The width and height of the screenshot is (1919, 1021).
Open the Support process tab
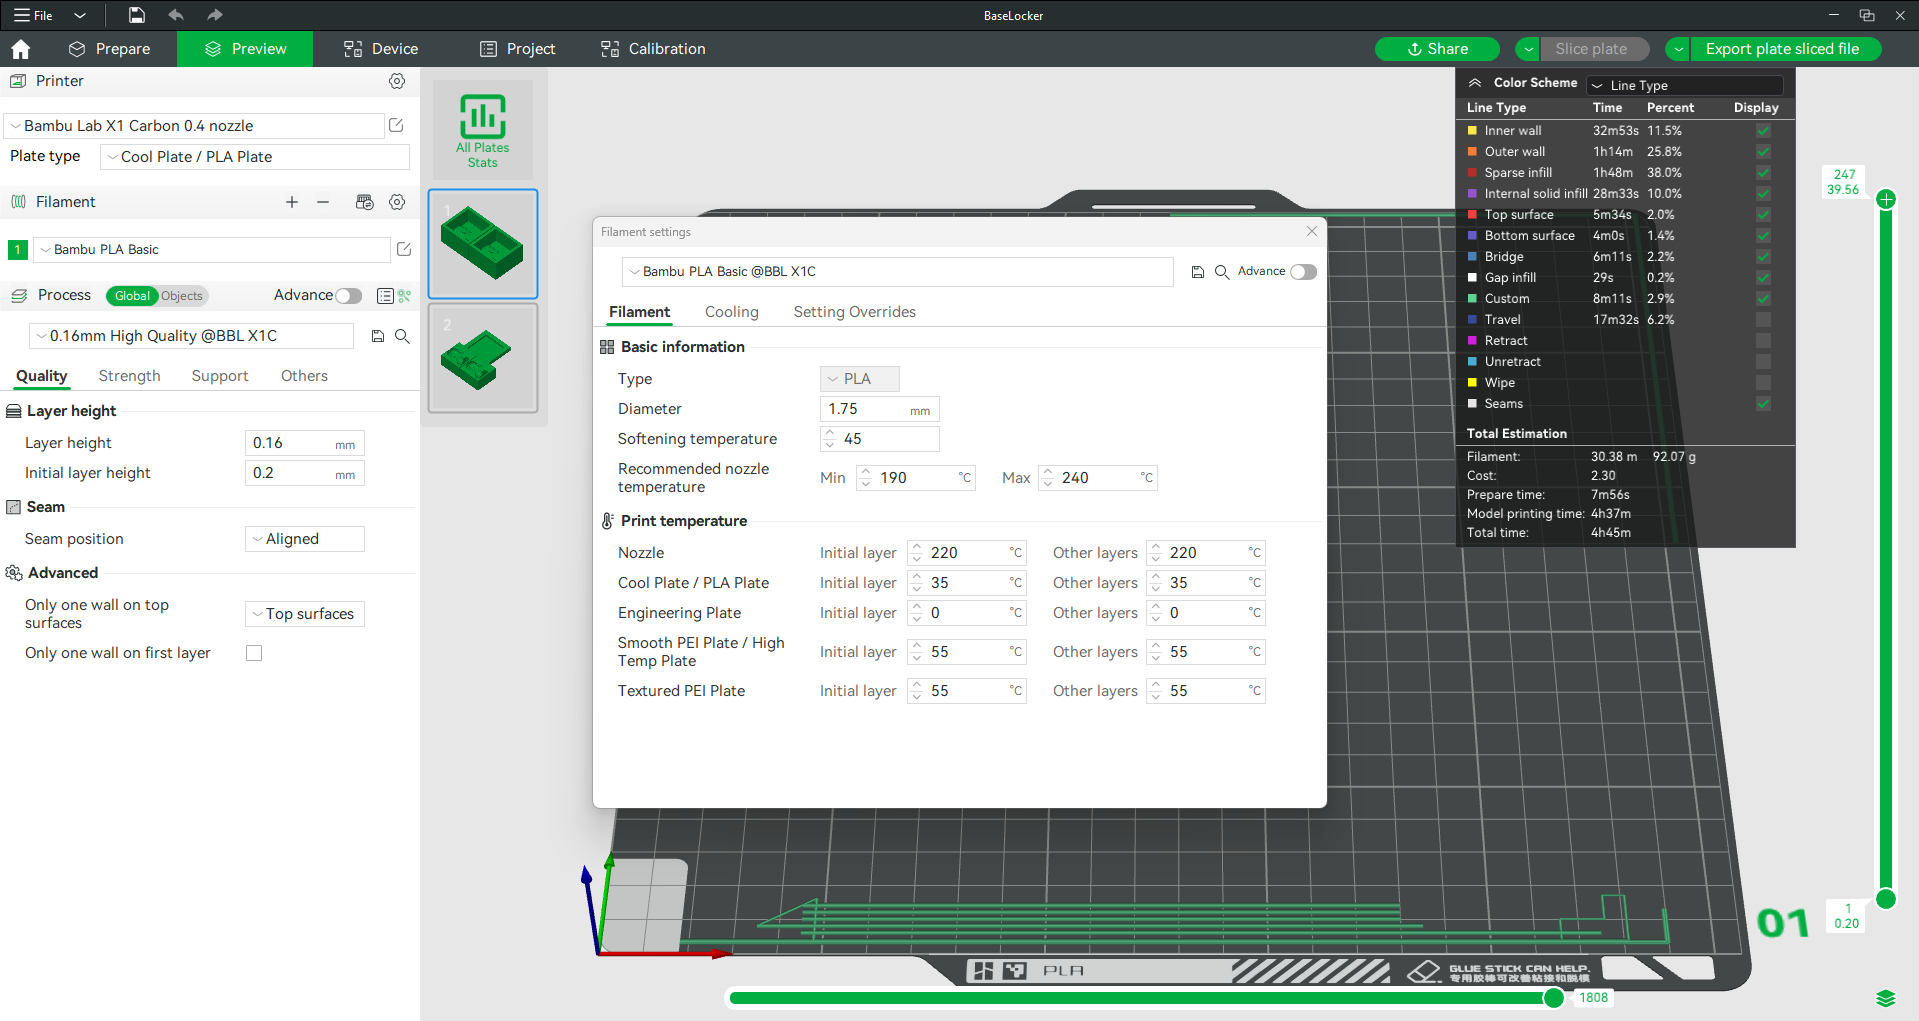click(220, 376)
